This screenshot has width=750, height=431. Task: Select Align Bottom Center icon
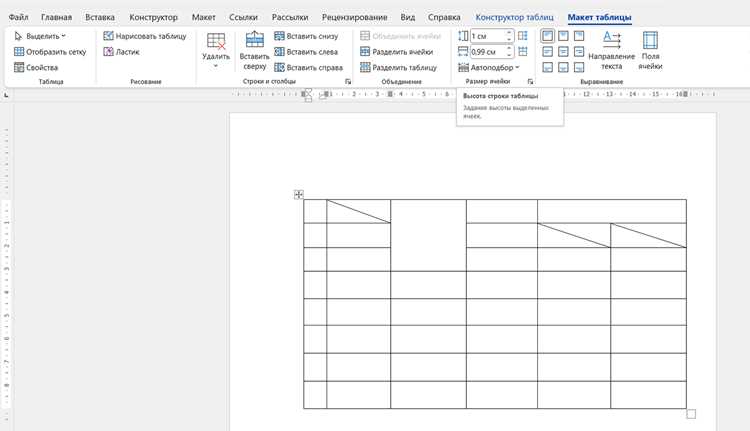(563, 67)
